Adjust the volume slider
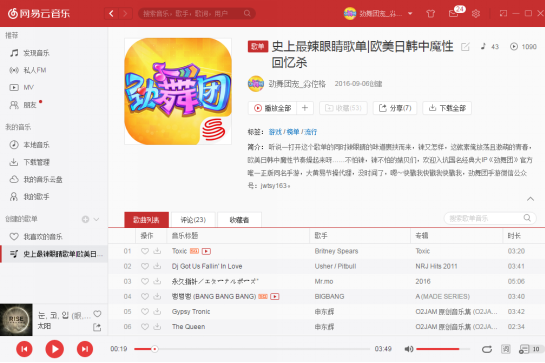The width and height of the screenshot is (545, 363). [x=443, y=349]
